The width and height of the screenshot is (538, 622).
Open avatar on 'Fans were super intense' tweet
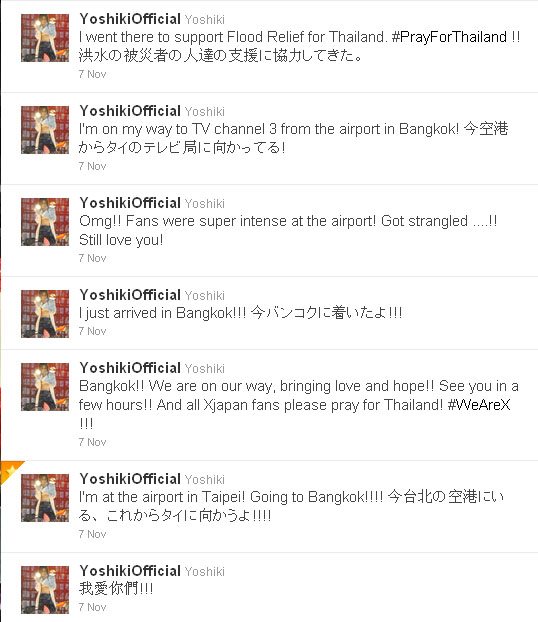pos(45,222)
